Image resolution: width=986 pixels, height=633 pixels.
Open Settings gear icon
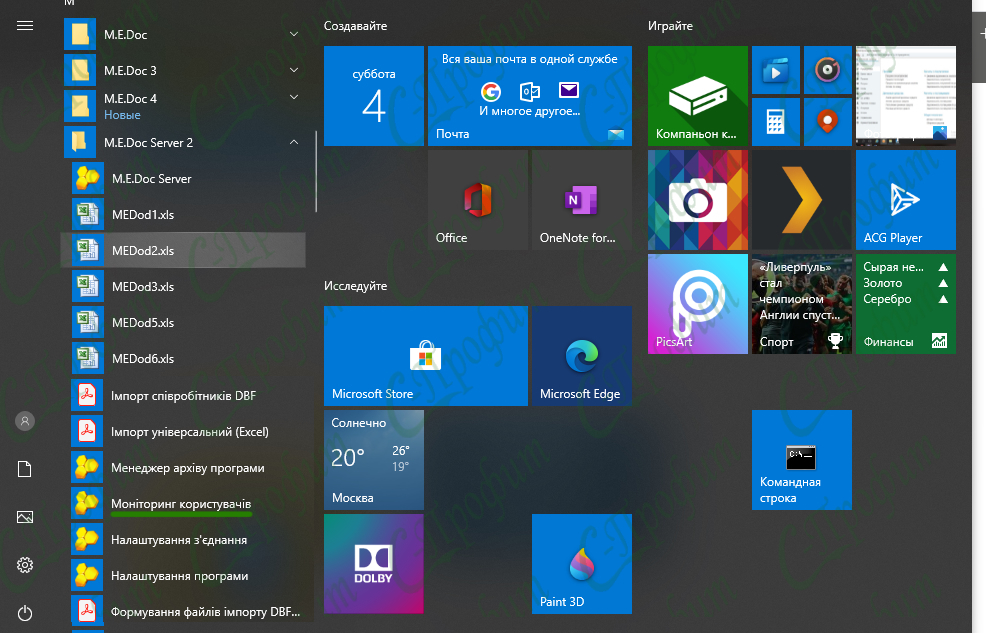(x=25, y=565)
